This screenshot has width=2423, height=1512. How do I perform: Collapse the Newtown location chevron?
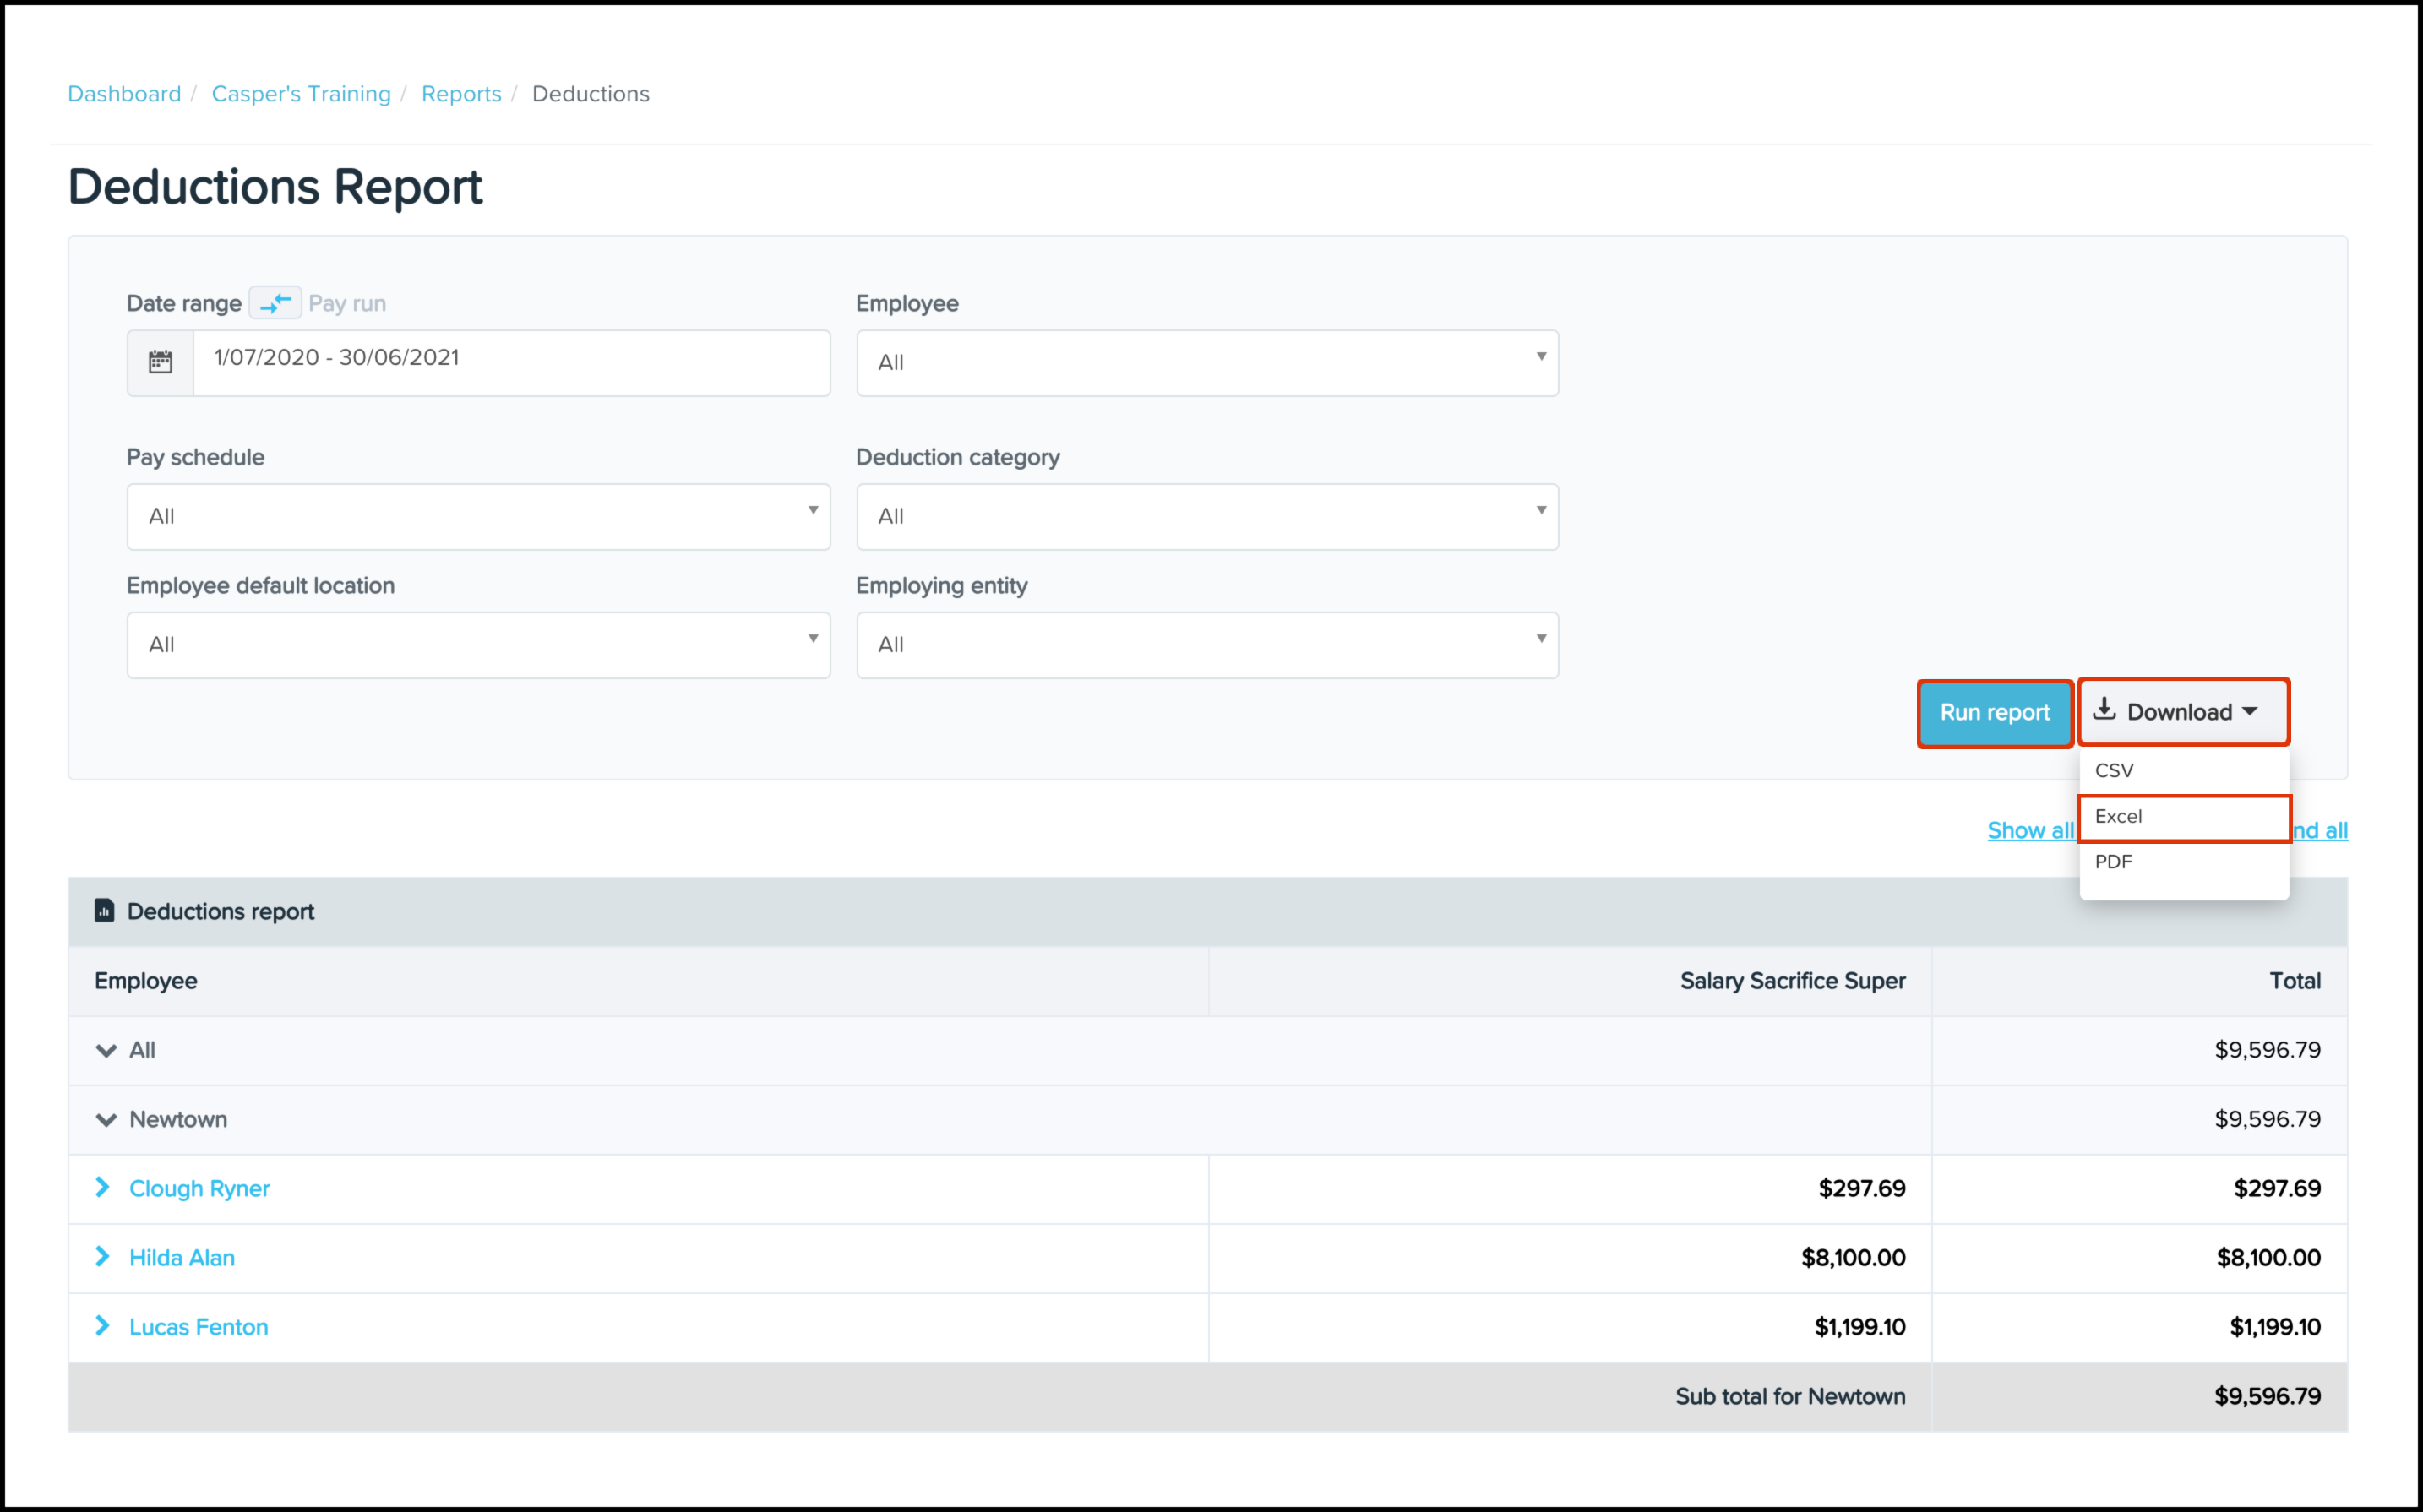tap(106, 1119)
